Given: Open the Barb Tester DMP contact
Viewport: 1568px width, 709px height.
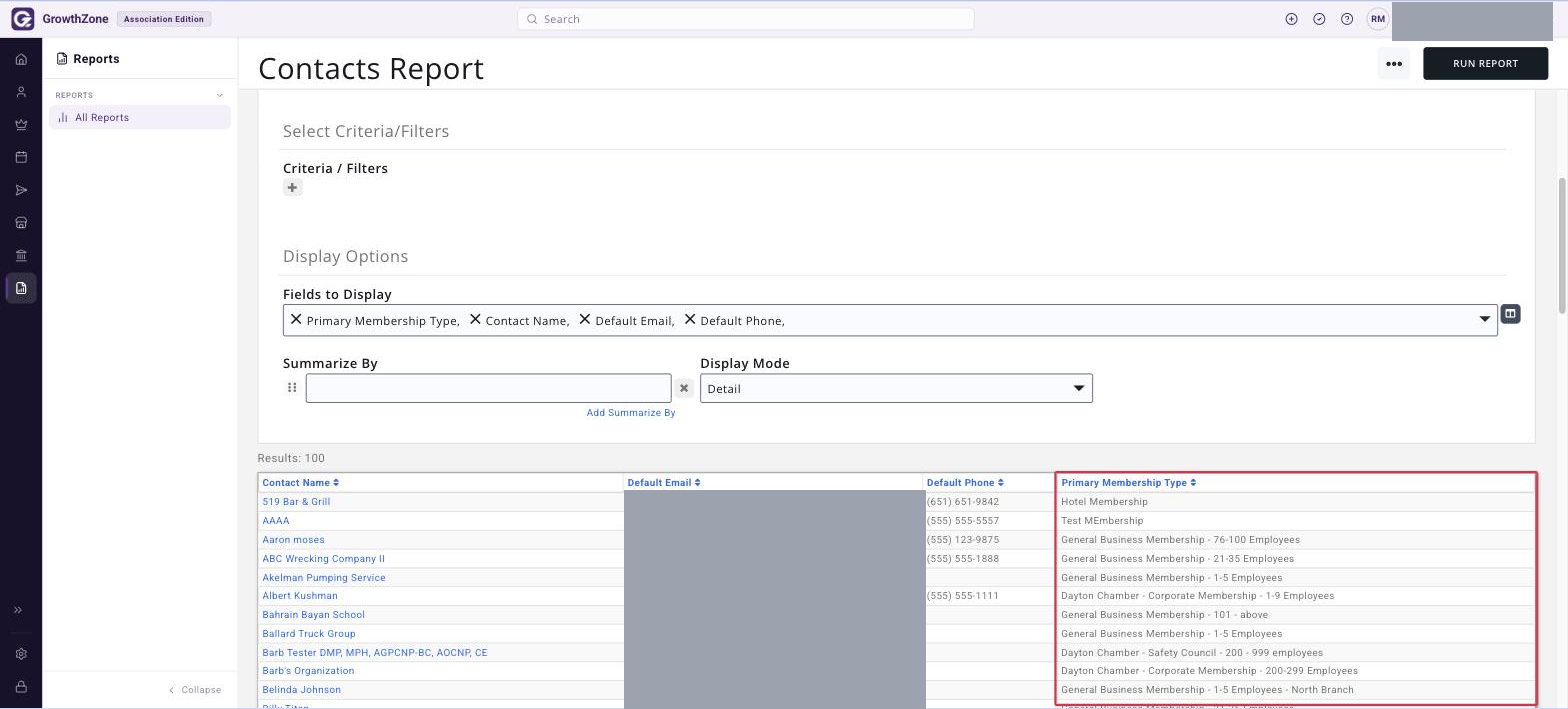Looking at the screenshot, I should coord(375,653).
